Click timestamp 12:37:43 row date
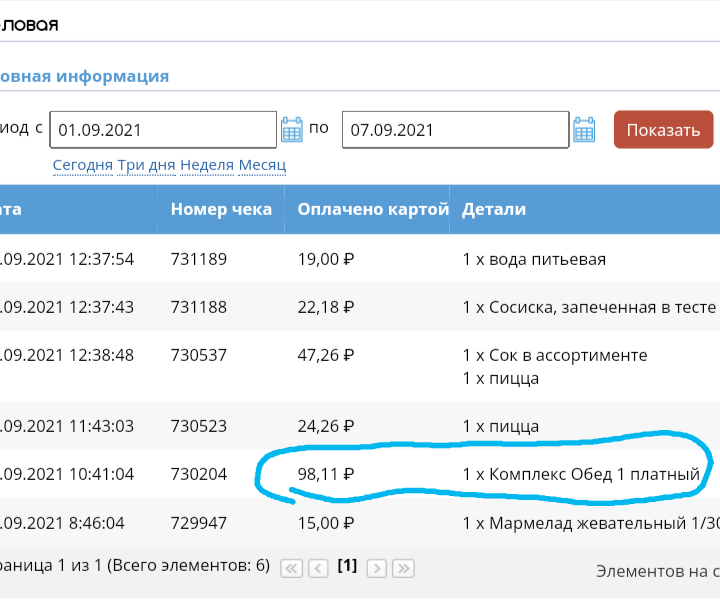The height and width of the screenshot is (608, 720). 101,307
